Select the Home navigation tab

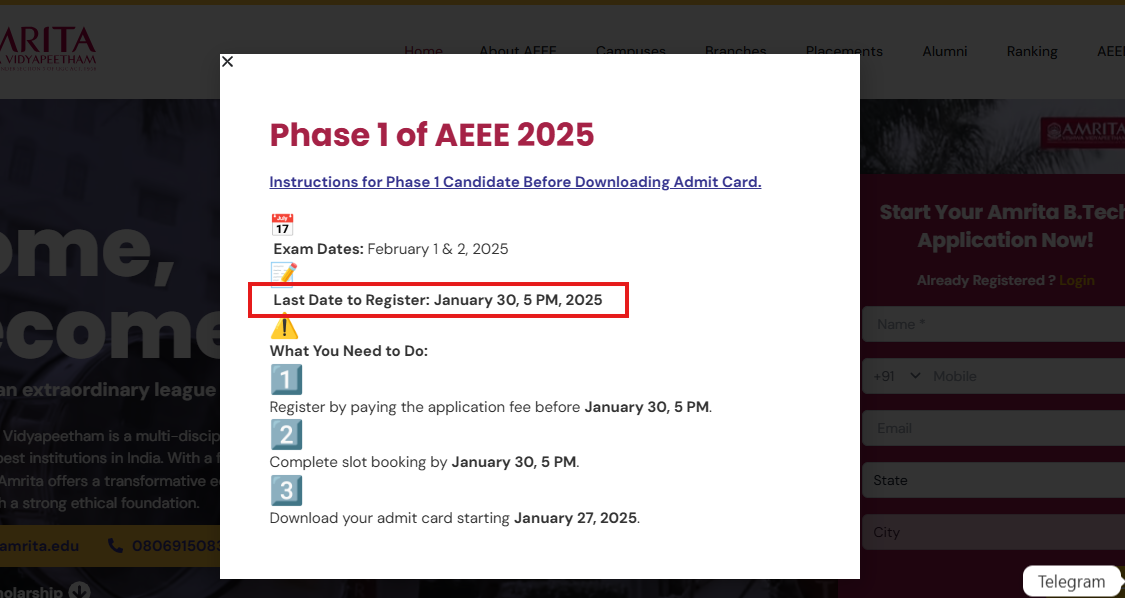(423, 51)
